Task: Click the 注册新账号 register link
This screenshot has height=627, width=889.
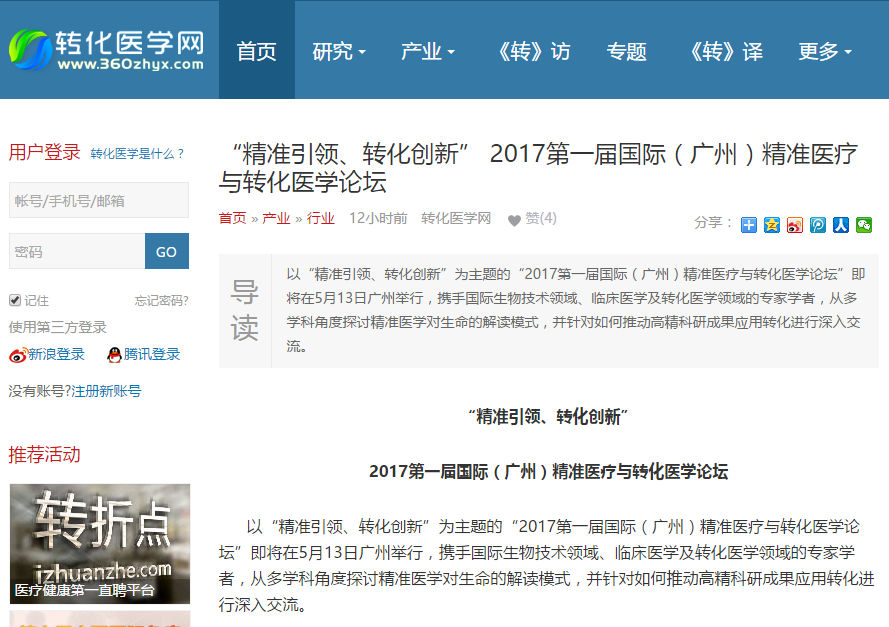Action: click(106, 391)
